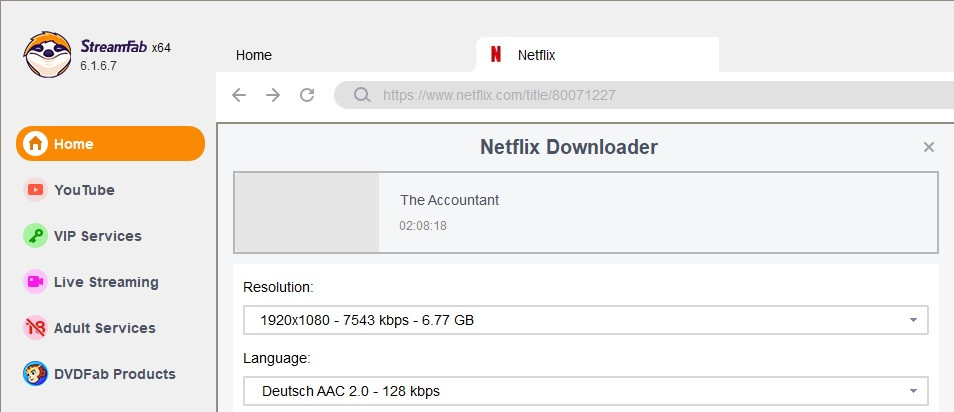Click the Netflix N logo icon
Viewport: 954px width, 412px height.
pos(496,55)
